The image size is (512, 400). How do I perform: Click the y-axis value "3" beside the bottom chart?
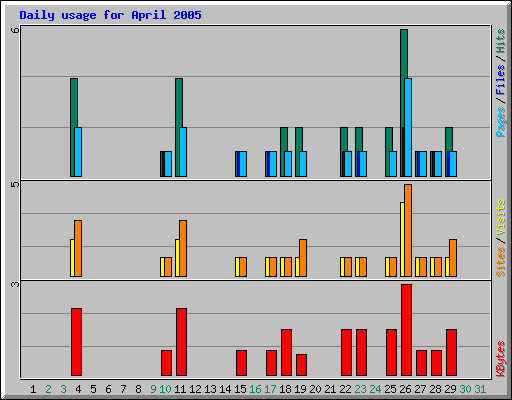click(x=15, y=284)
